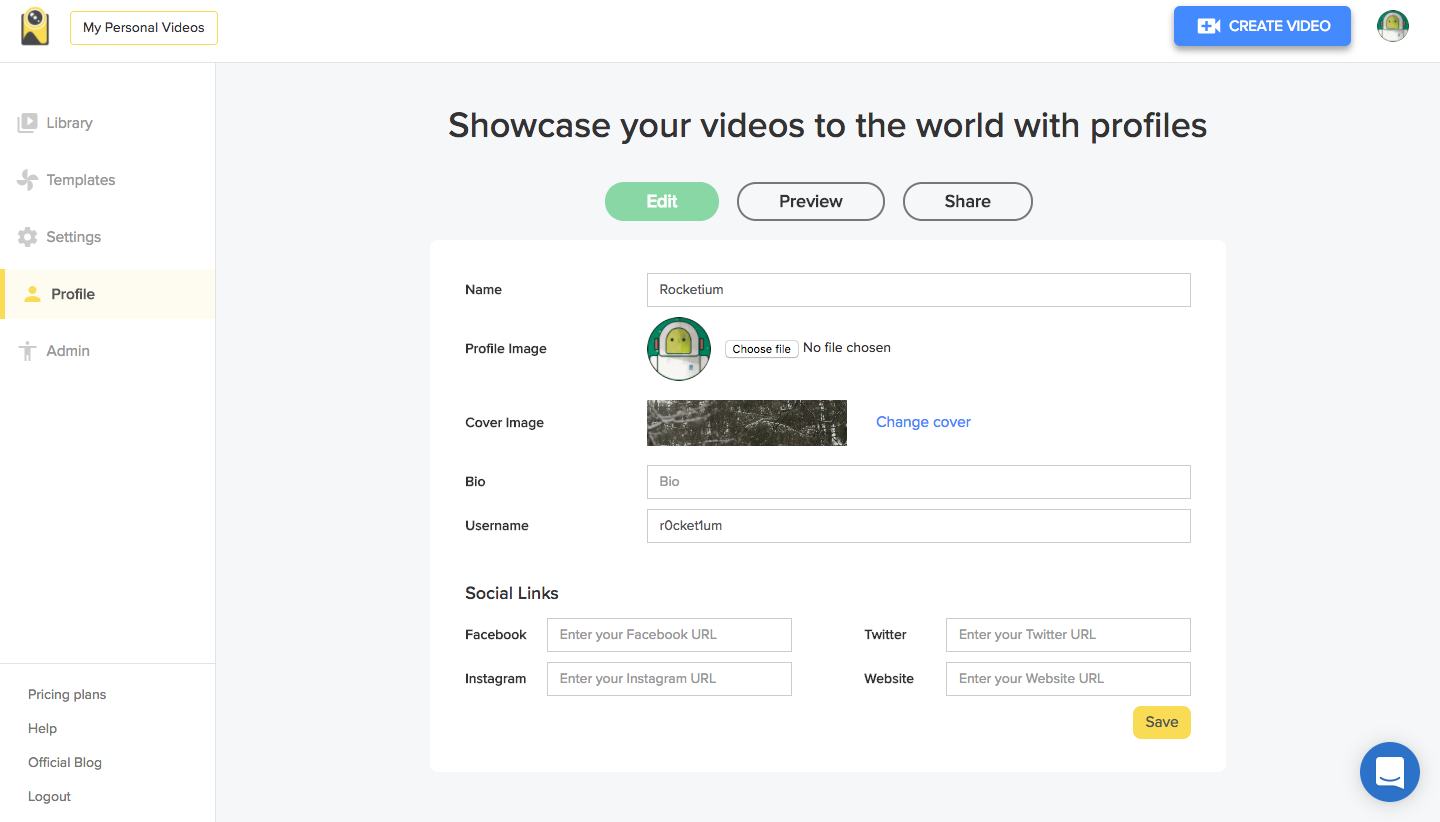This screenshot has height=822, width=1440.
Task: Click the Facebook URL field
Action: (669, 635)
